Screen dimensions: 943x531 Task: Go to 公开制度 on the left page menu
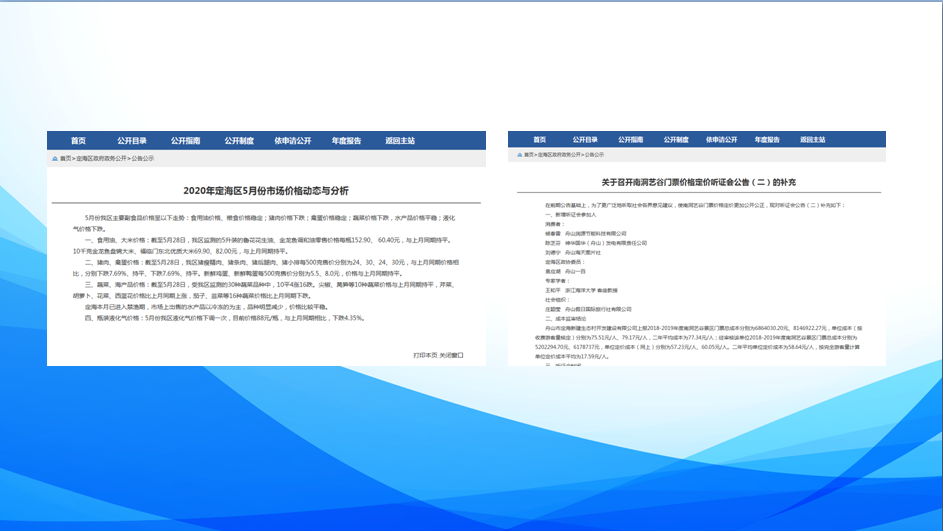pos(238,141)
